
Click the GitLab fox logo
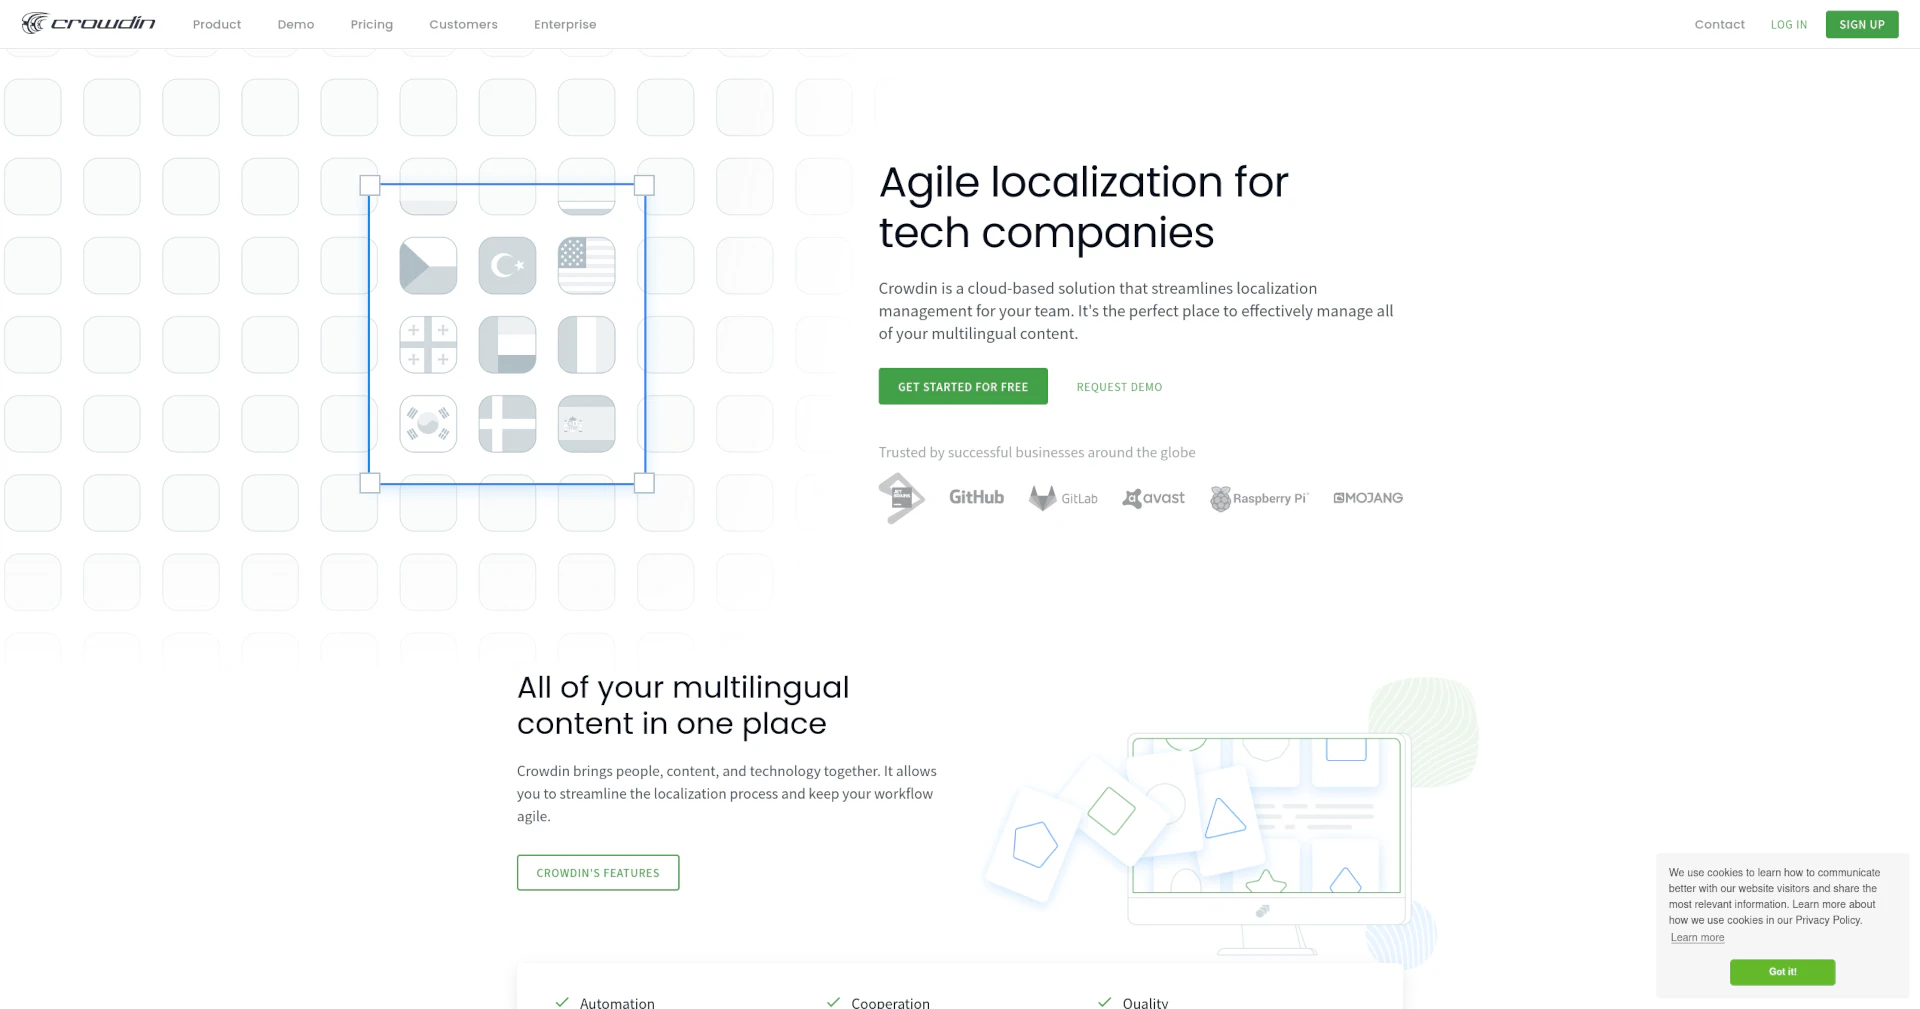1043,498
